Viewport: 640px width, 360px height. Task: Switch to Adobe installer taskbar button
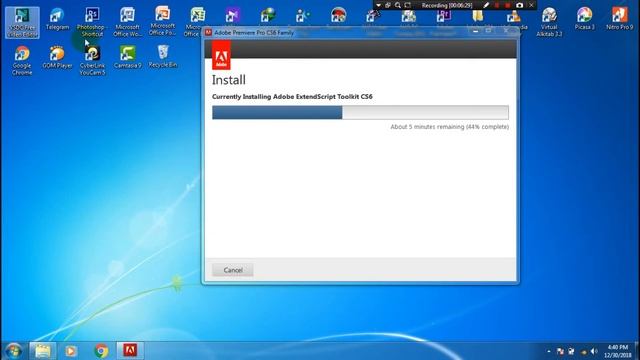(130, 351)
